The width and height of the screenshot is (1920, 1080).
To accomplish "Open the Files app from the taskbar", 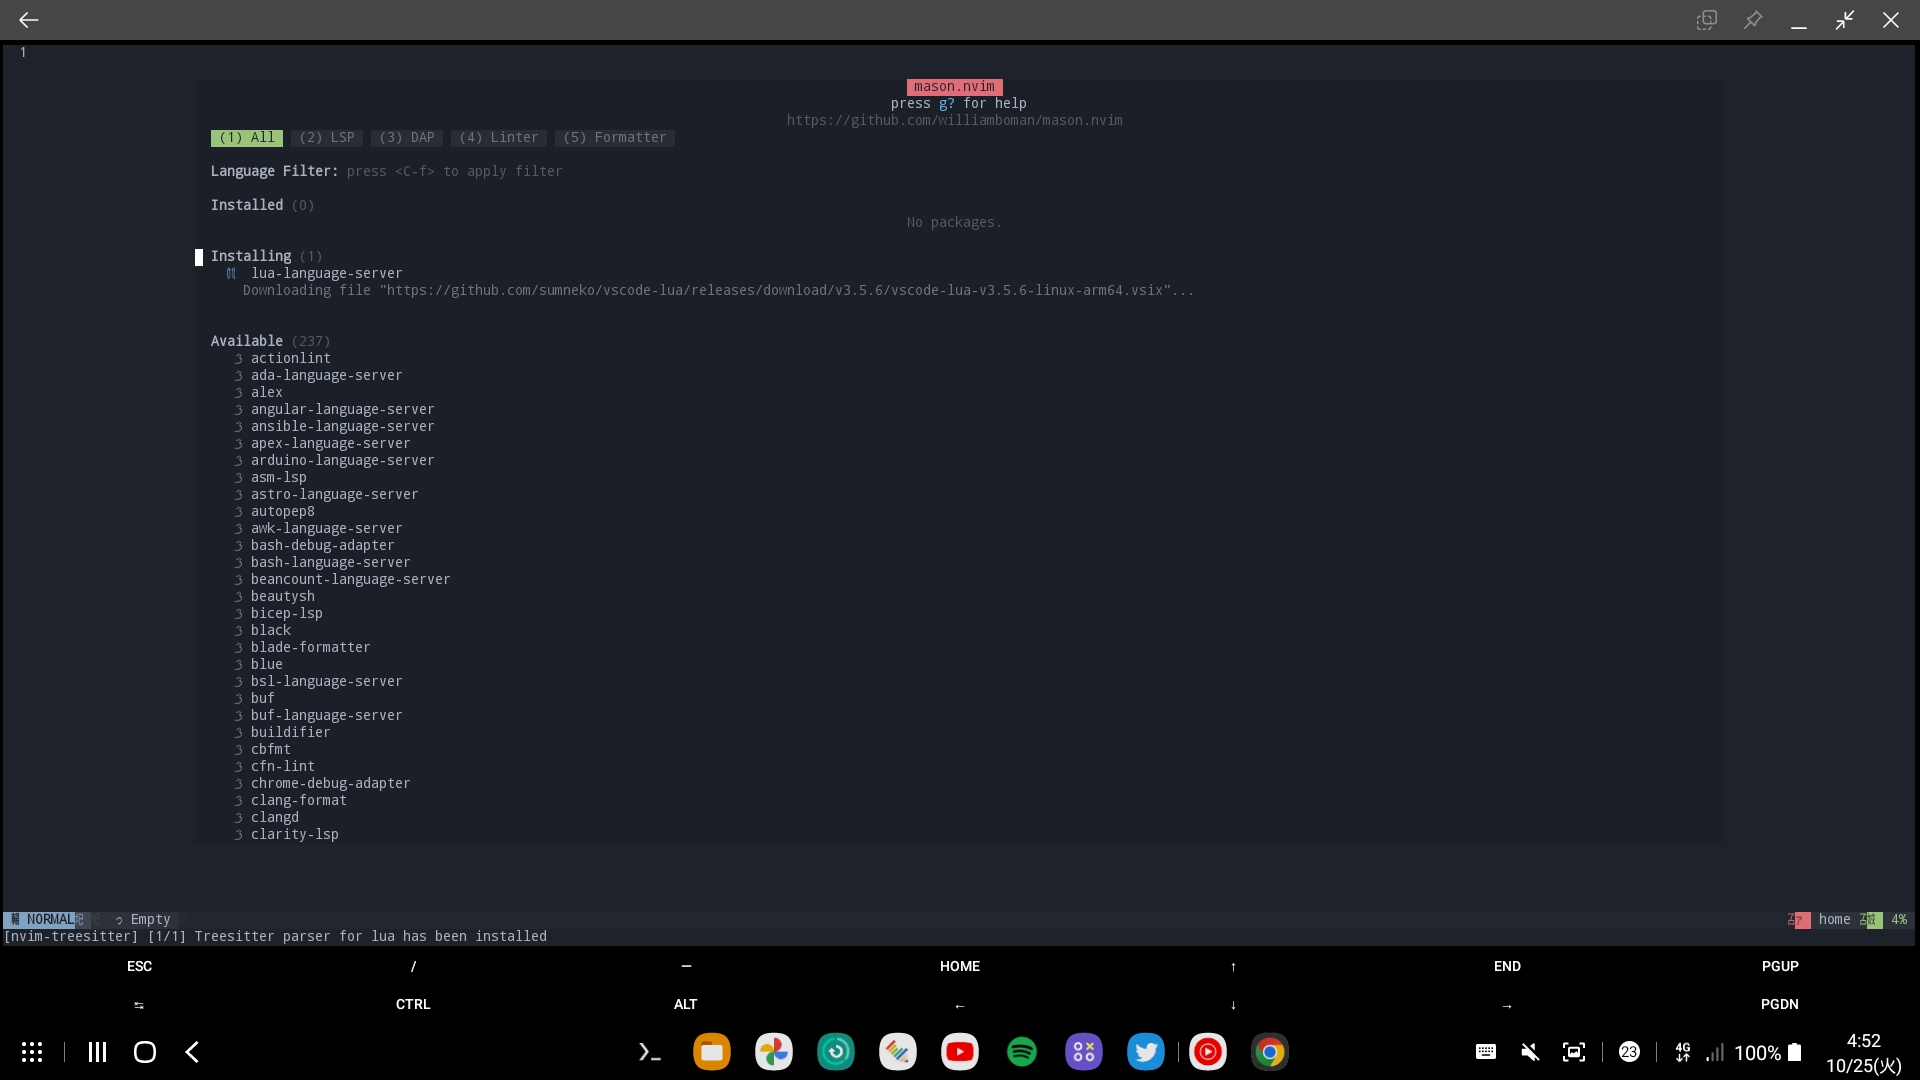I will (x=711, y=1052).
